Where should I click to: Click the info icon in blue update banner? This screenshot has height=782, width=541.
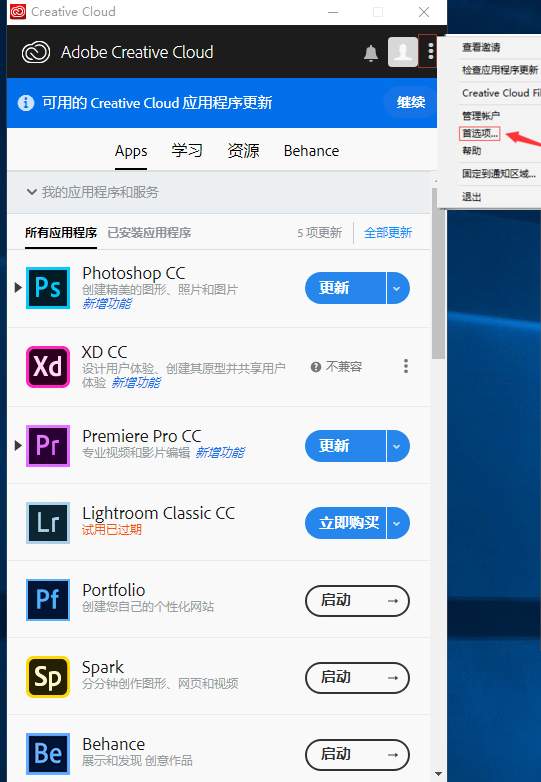point(26,103)
